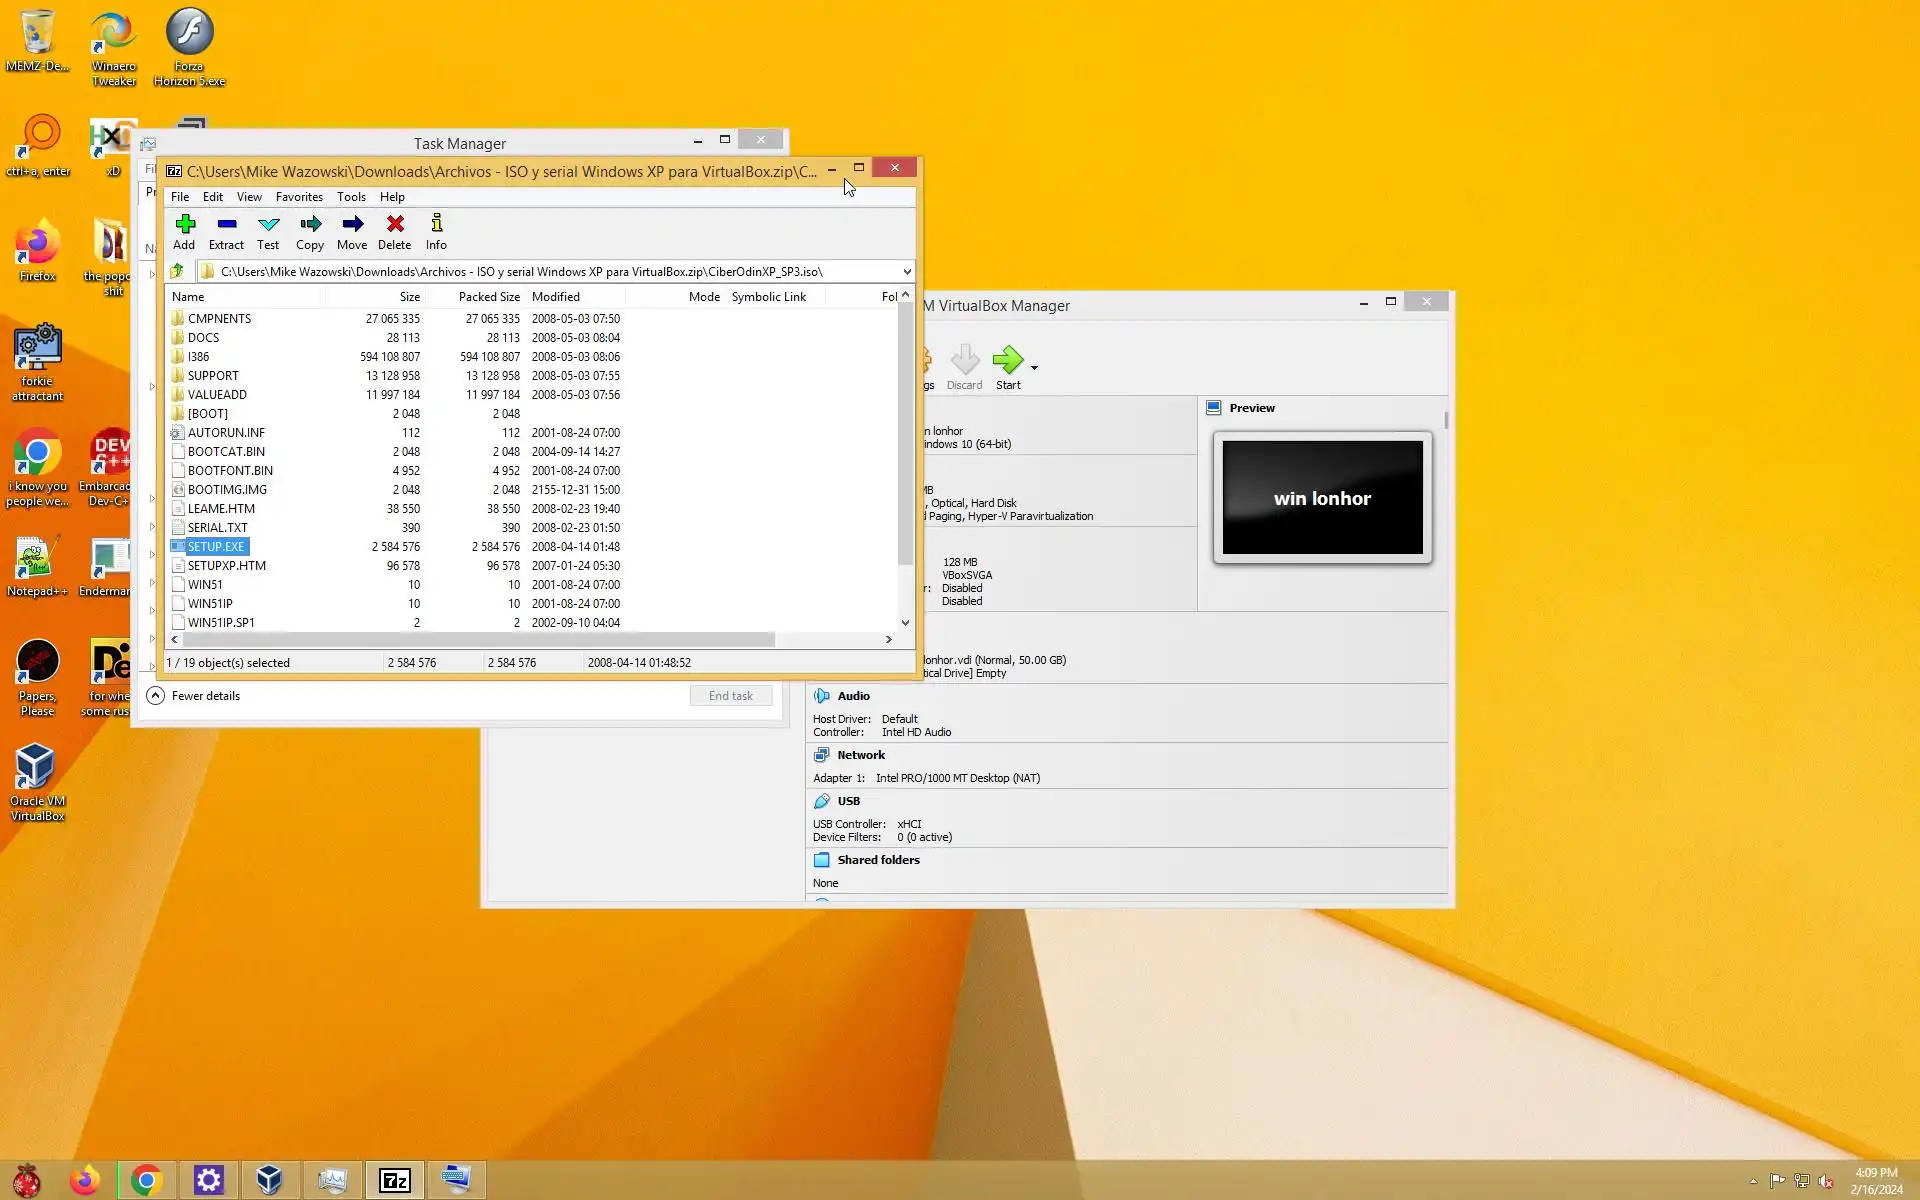Open the Favorites menu
The image size is (1920, 1200).
point(299,197)
